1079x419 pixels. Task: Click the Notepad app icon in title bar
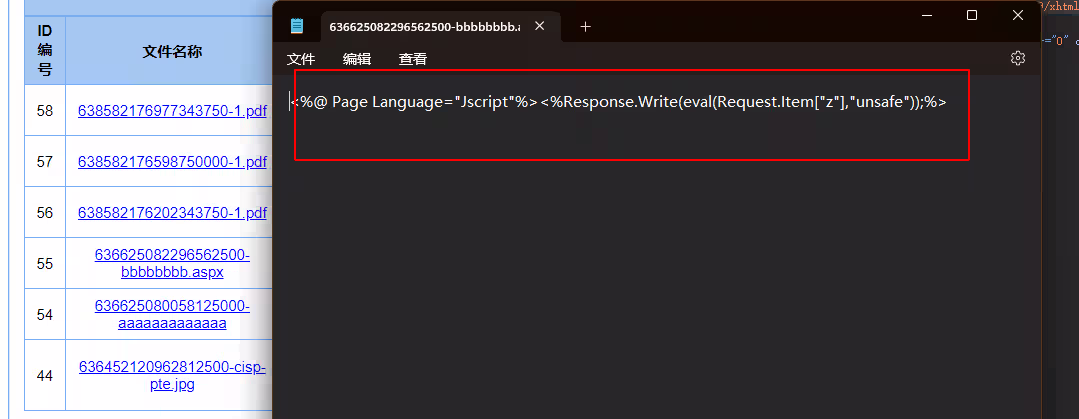297,26
